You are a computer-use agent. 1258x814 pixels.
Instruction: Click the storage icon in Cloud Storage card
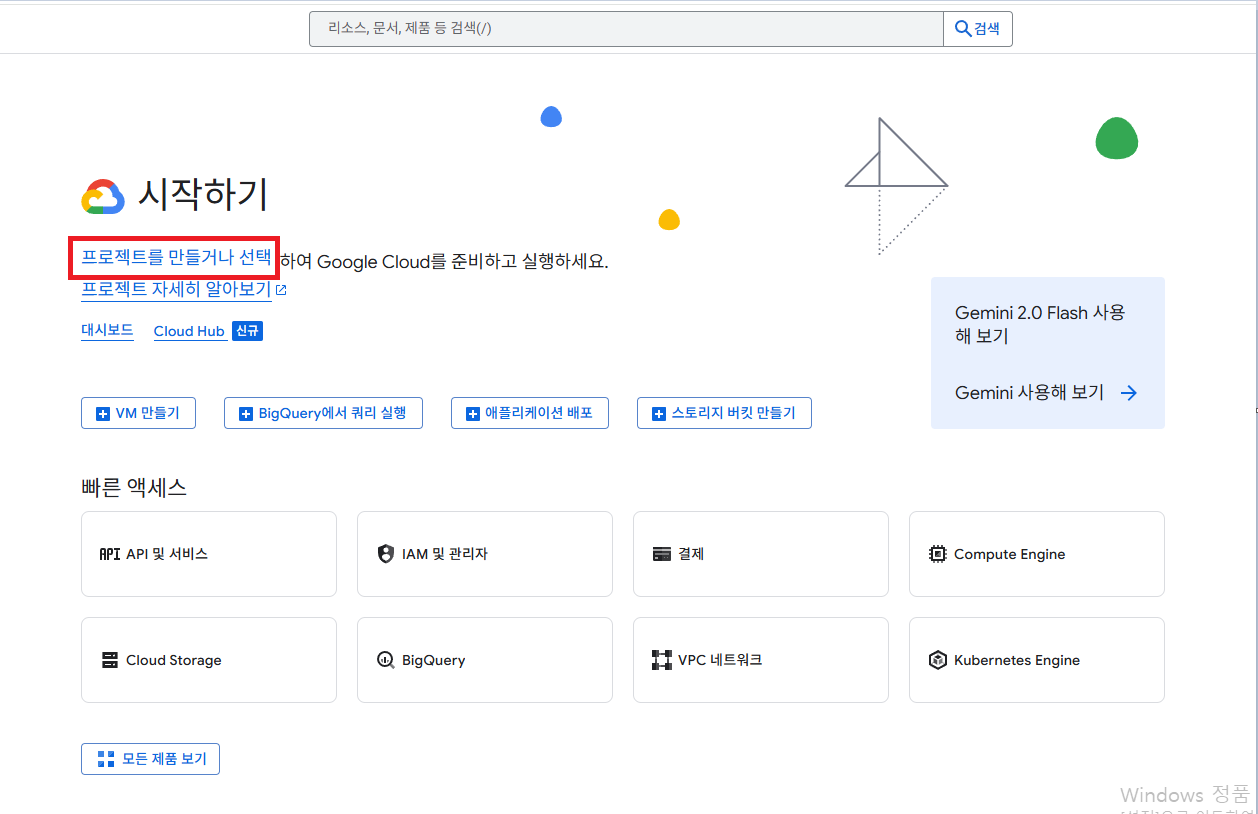pyautogui.click(x=110, y=660)
